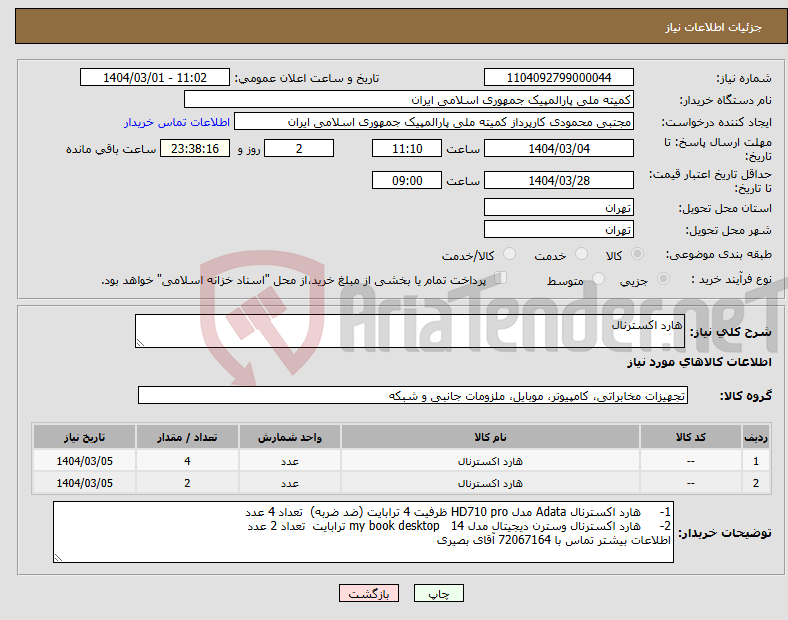The image size is (788, 620).
Task: Select the کالا/خدمت radio button
Action: [509, 254]
